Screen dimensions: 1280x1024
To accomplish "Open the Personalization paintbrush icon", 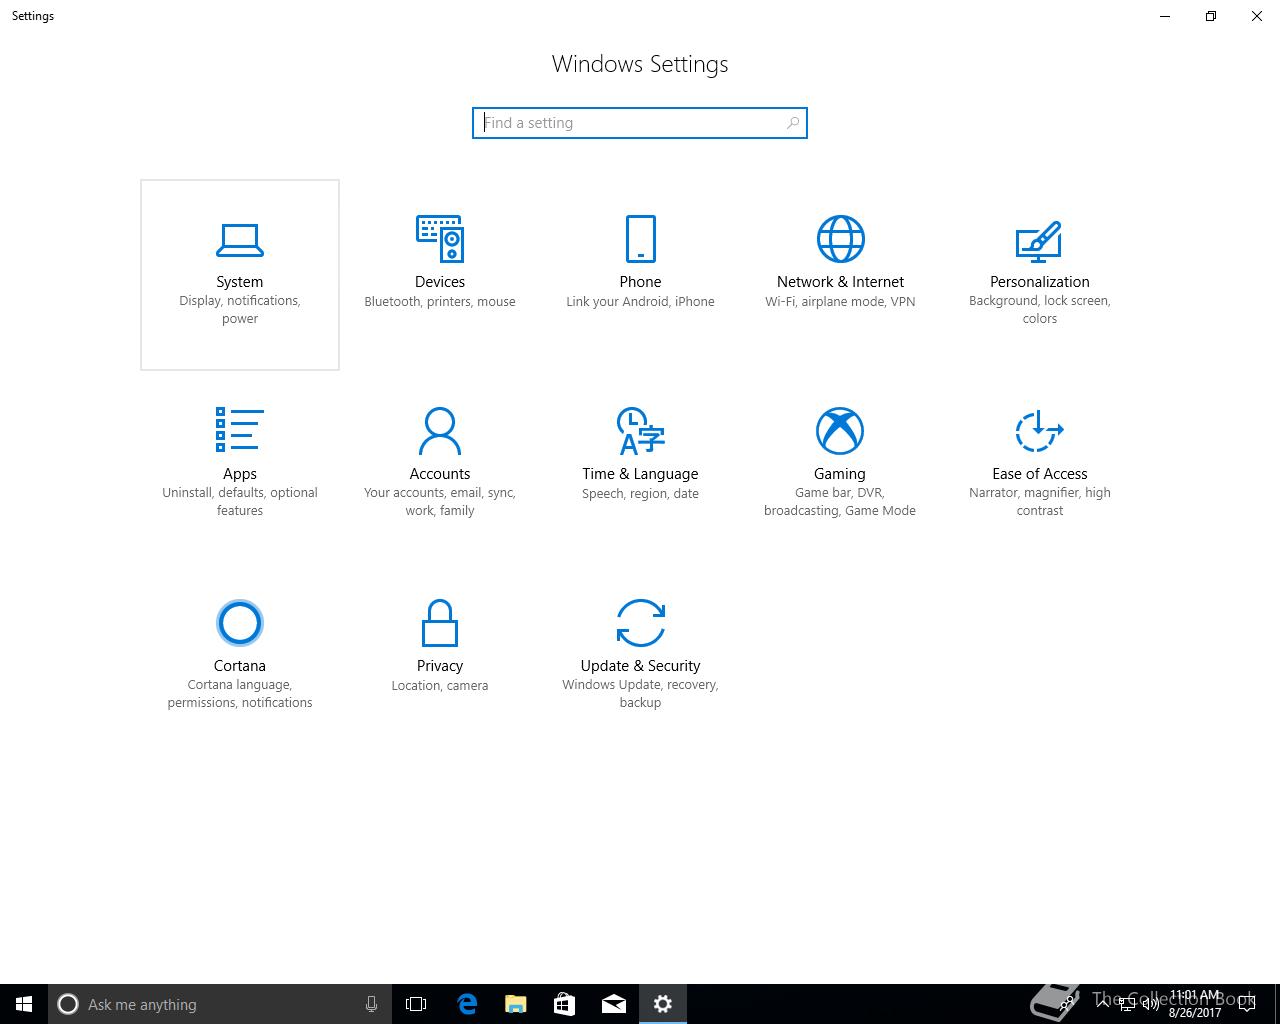I will (1039, 240).
